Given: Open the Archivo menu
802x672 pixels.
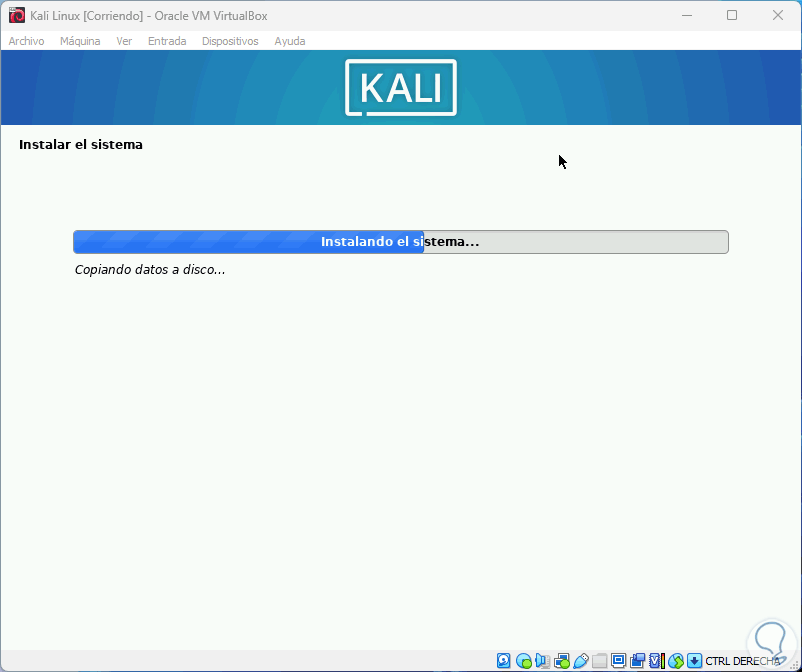Looking at the screenshot, I should point(27,41).
